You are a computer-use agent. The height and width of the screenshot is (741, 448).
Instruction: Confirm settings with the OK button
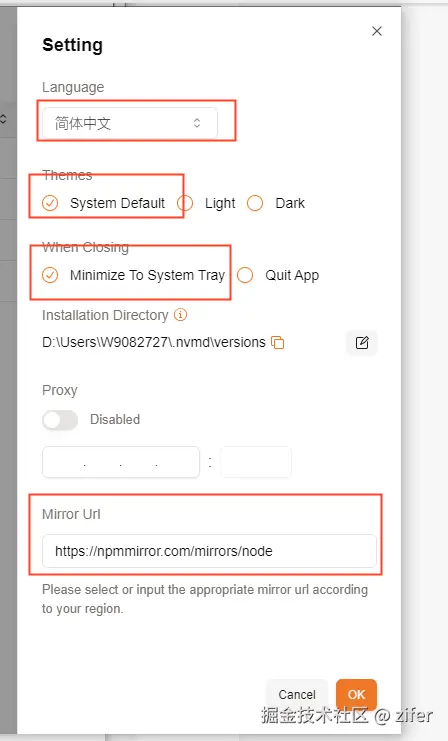356,694
